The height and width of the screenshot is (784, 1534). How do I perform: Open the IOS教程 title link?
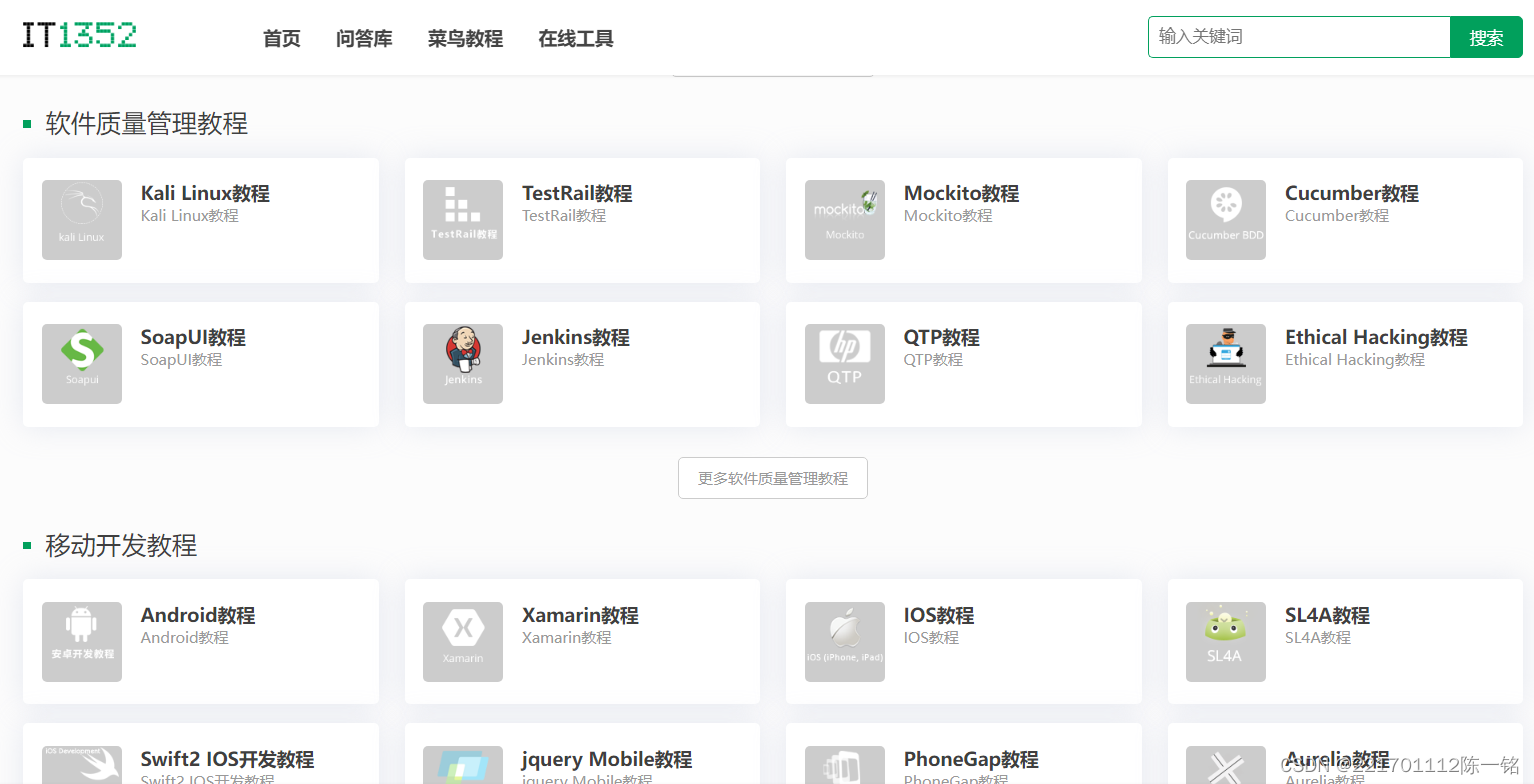[939, 615]
